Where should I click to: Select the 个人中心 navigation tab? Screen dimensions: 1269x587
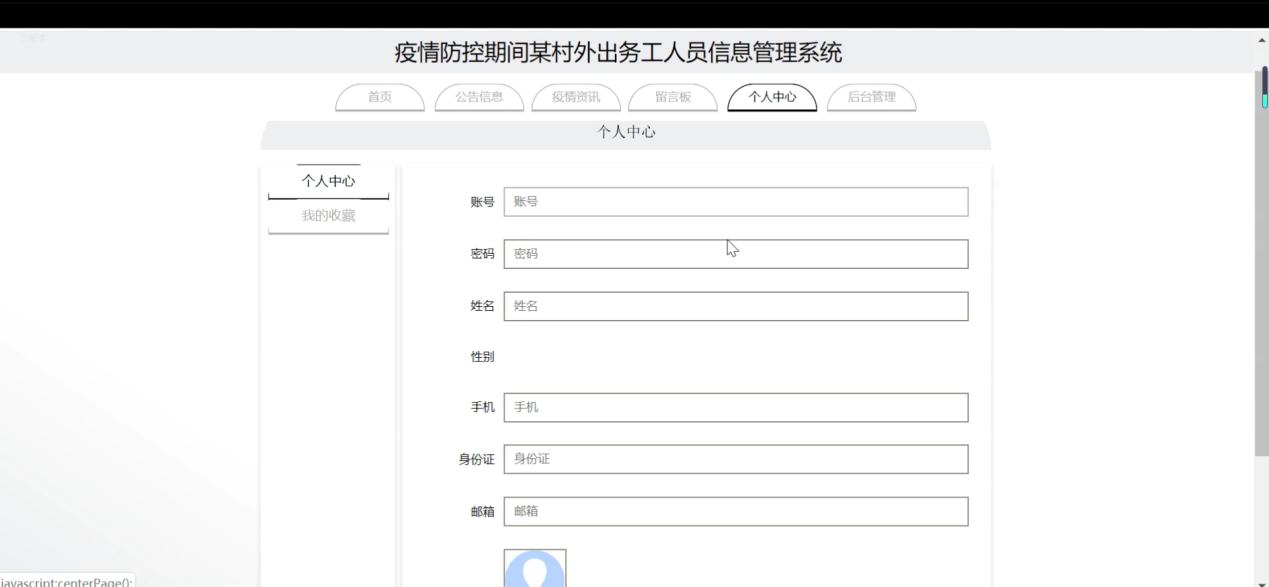coord(772,97)
